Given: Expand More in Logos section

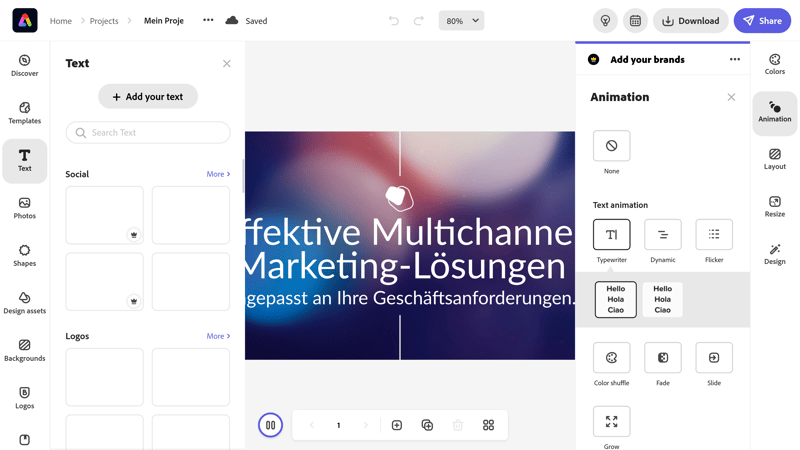Looking at the screenshot, I should (x=218, y=336).
